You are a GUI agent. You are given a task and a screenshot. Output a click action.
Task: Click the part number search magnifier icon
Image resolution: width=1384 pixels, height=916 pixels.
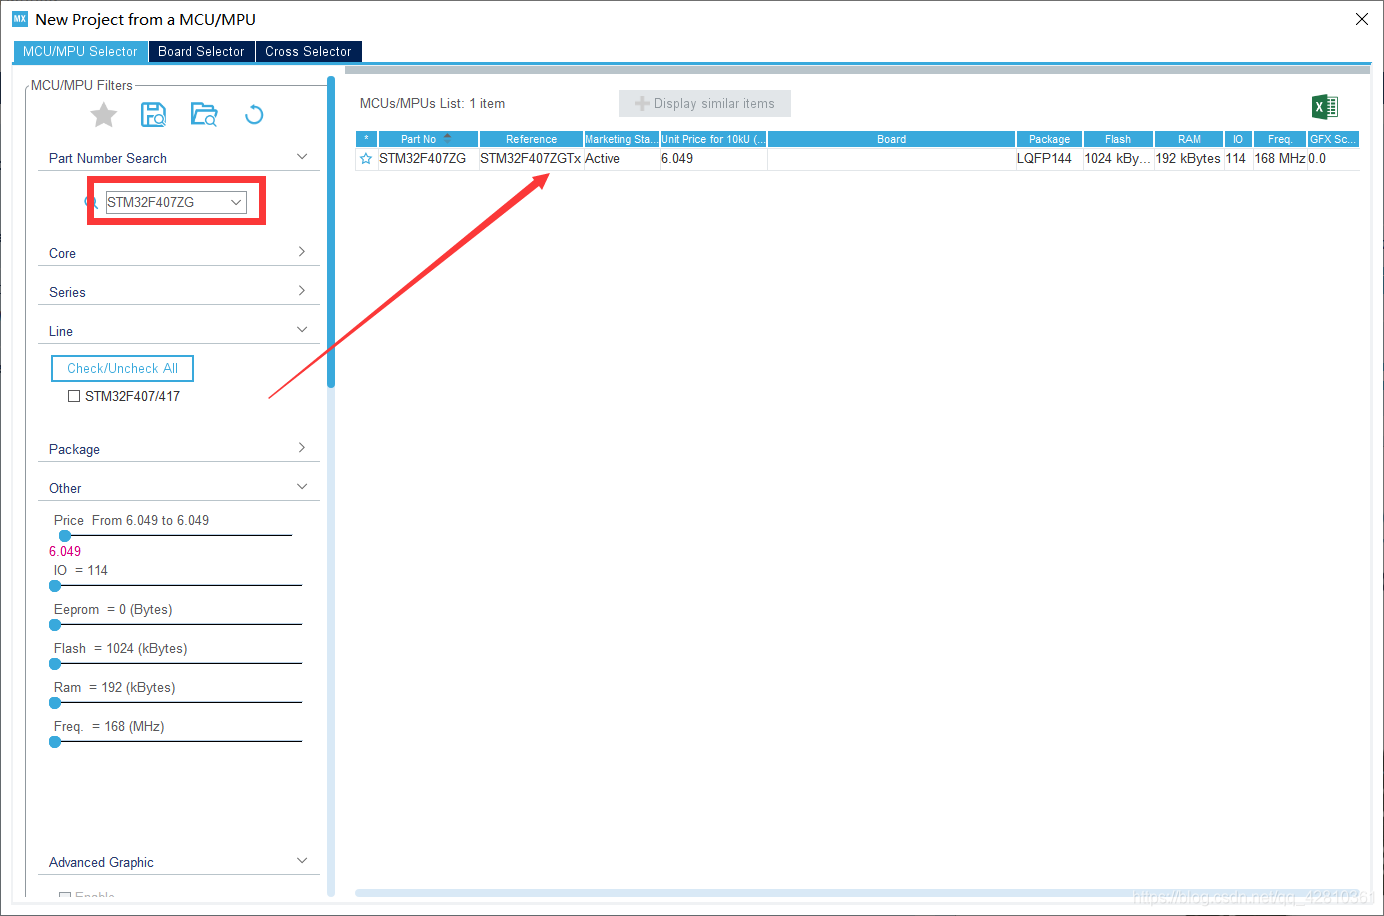coord(92,202)
